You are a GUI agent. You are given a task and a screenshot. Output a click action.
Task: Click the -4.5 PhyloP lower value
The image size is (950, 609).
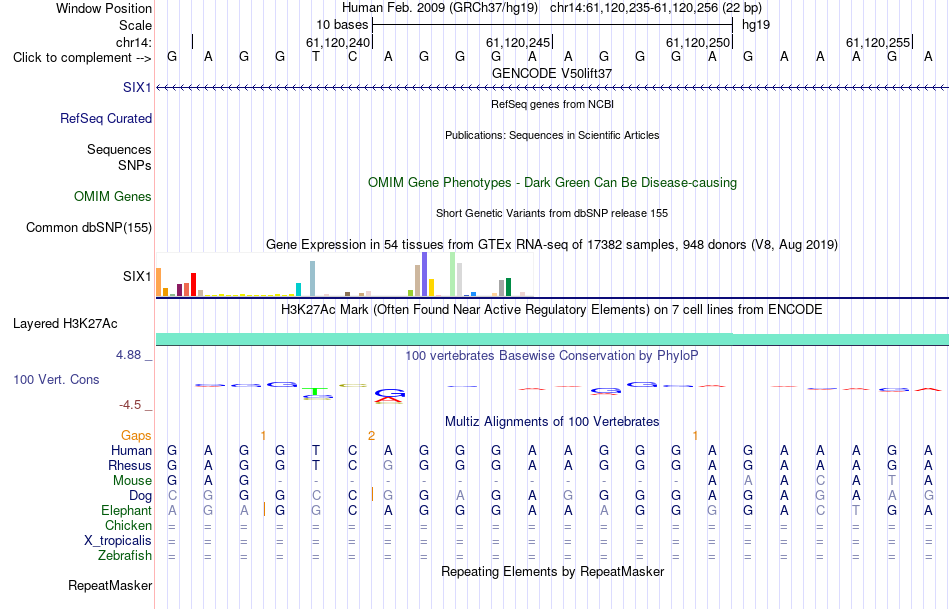(130, 405)
